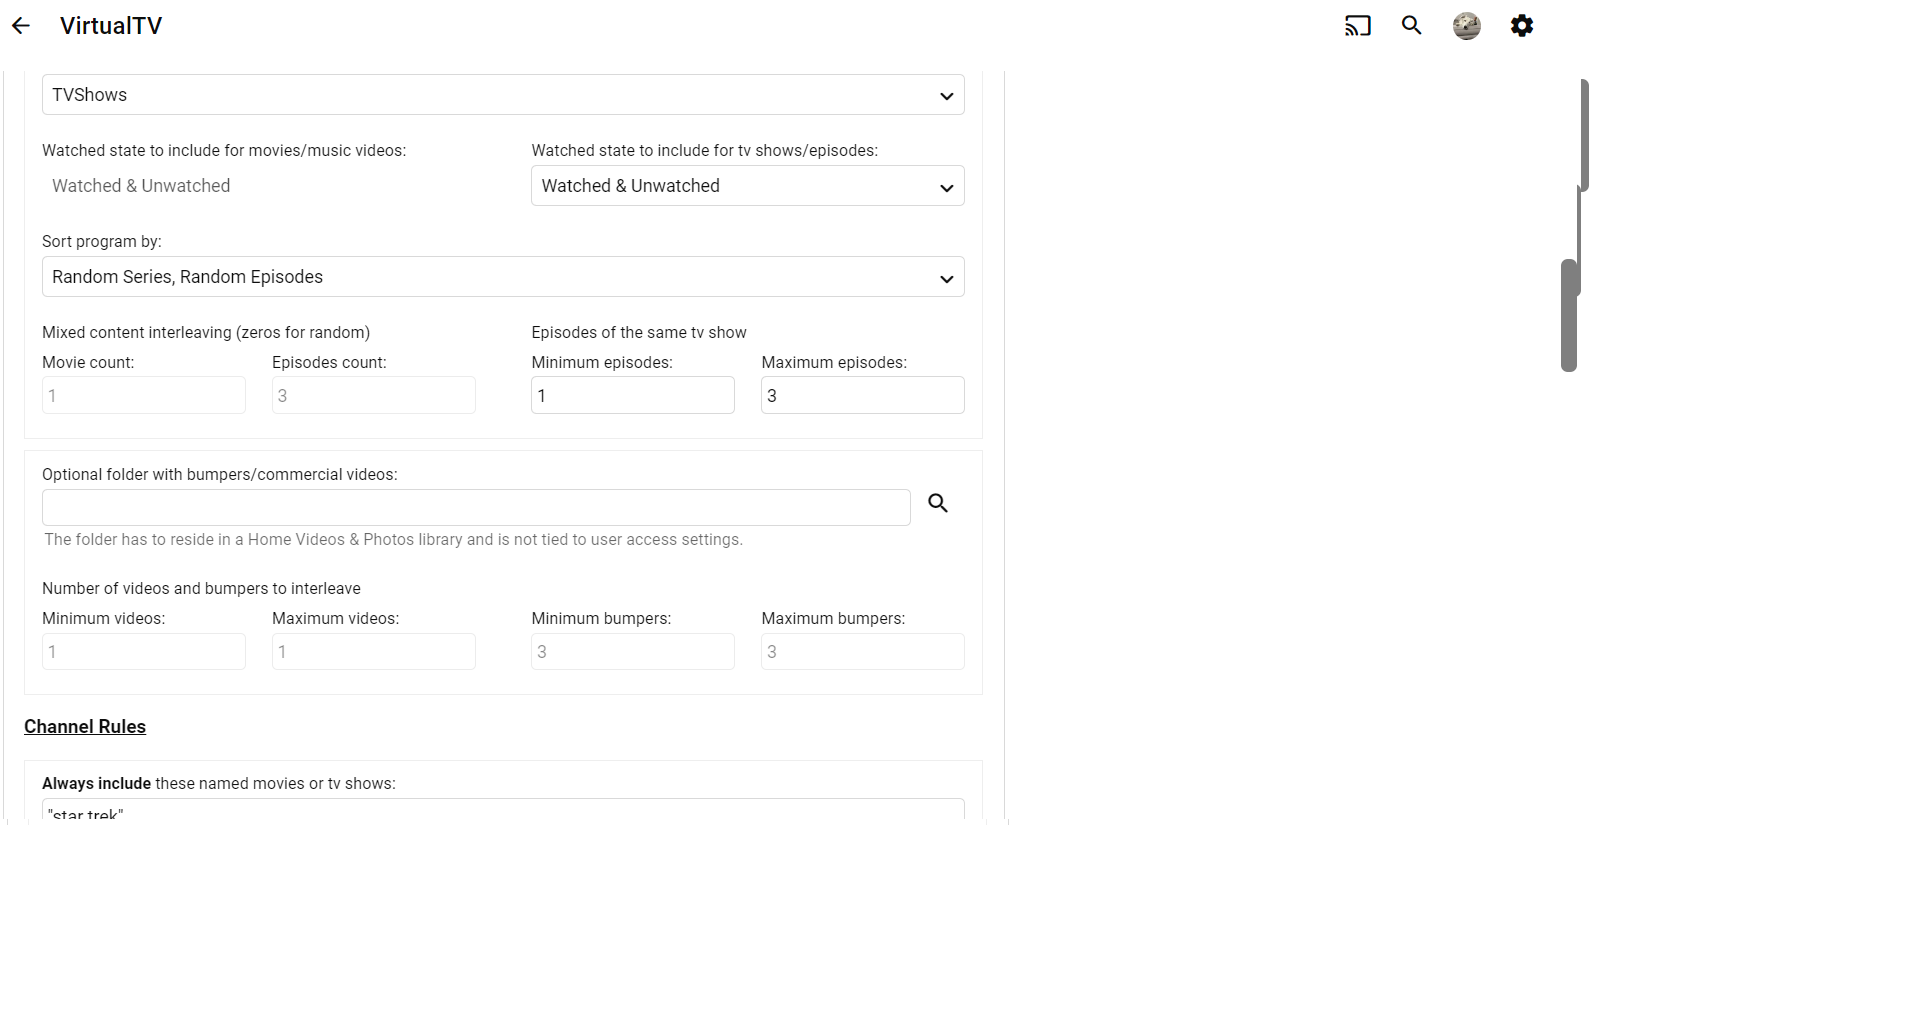Open the user profile avatar
This screenshot has height=1020, width=1920.
point(1467,26)
